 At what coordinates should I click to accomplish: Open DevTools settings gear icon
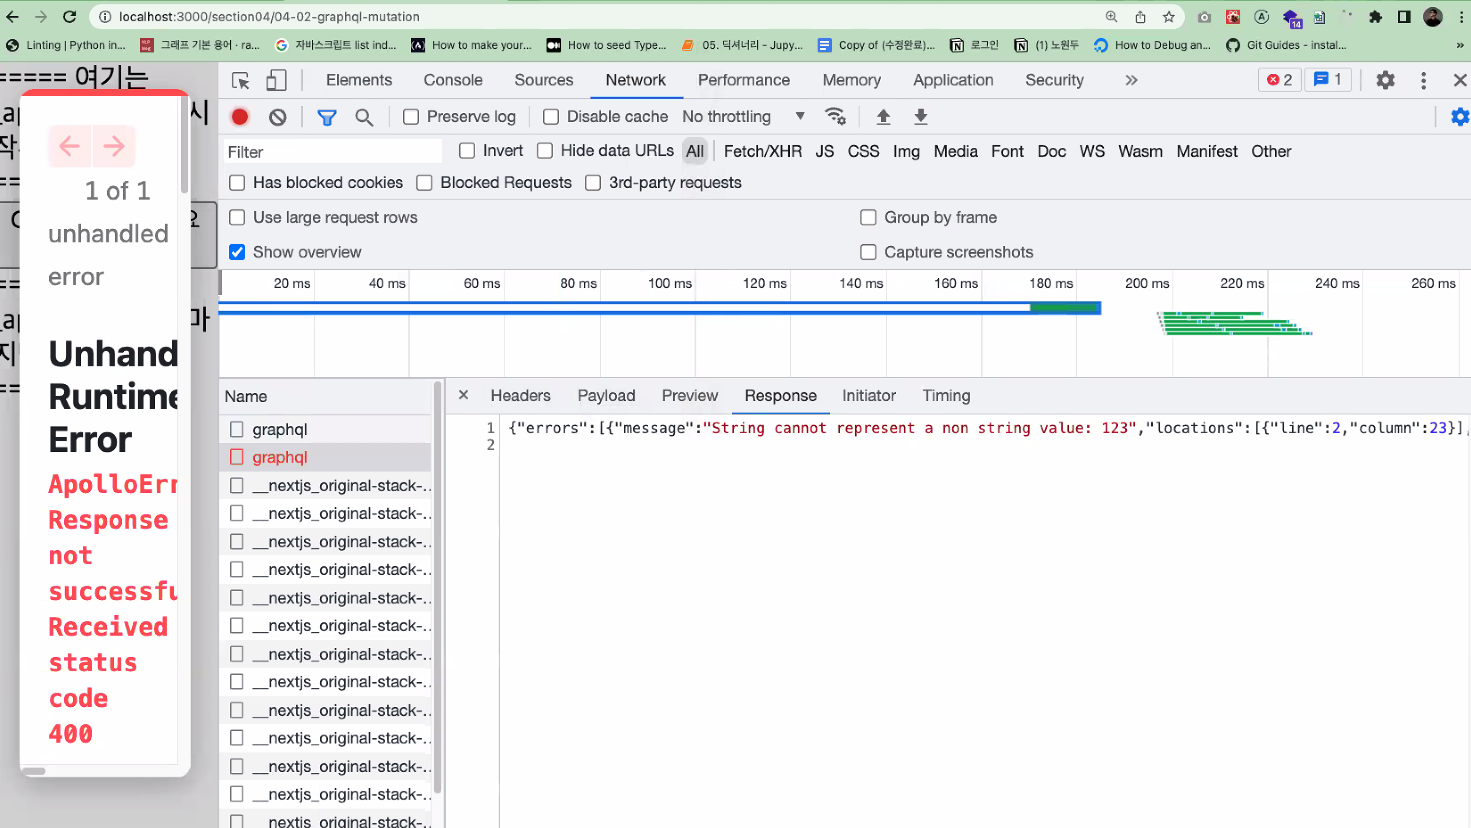[x=1385, y=80]
